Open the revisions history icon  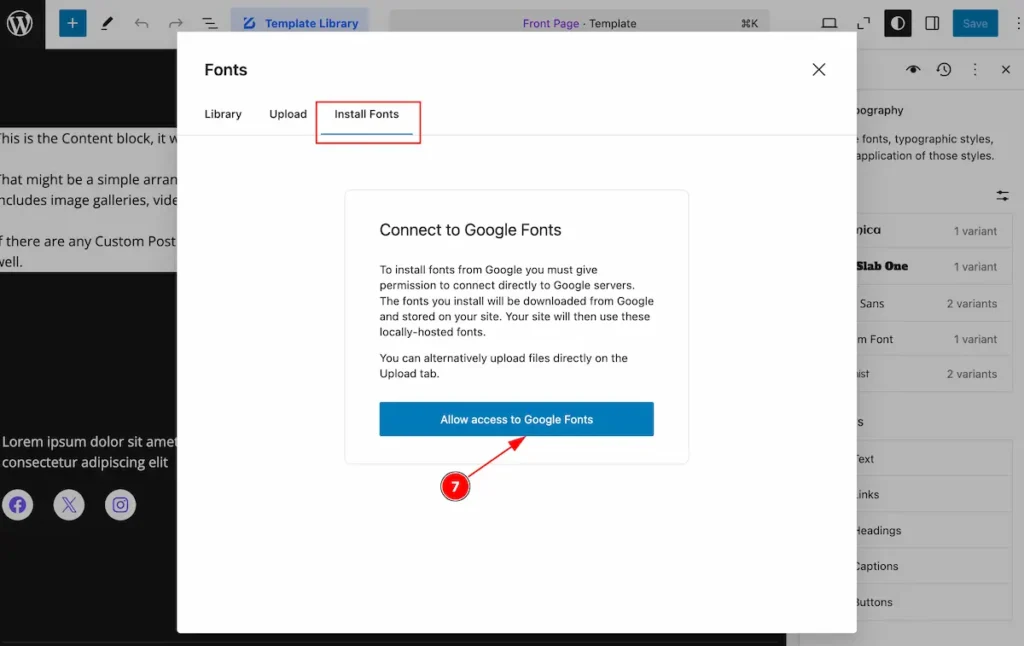[x=944, y=69]
